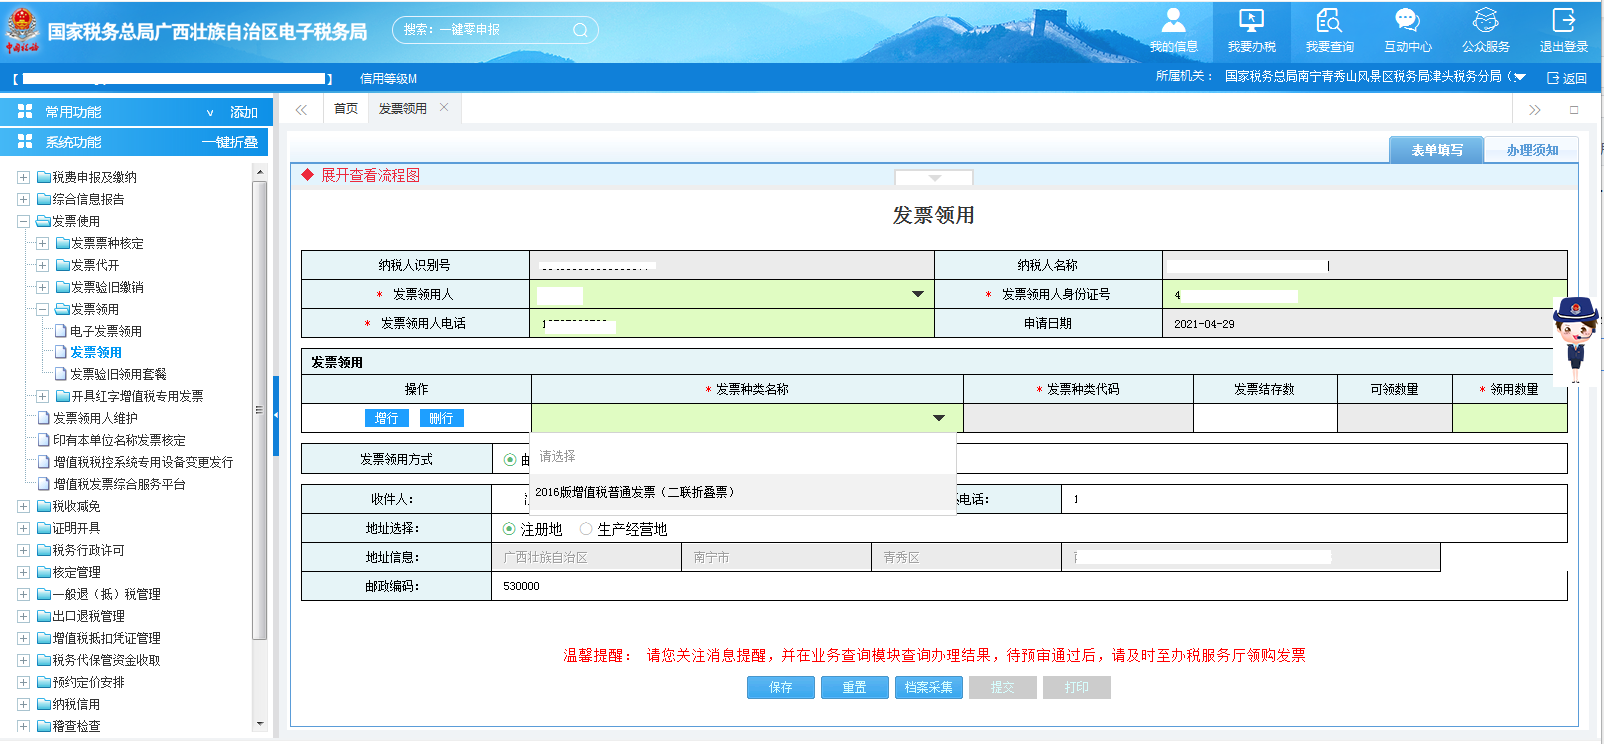Image resolution: width=1604 pixels, height=744 pixels.
Task: Click the 公众服务 icon
Action: tap(1485, 22)
